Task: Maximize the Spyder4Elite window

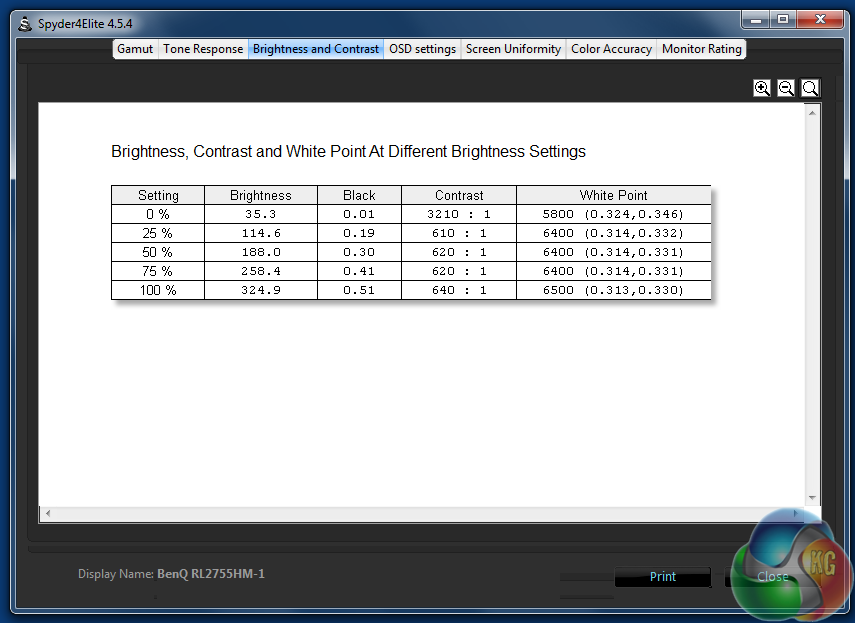Action: tap(783, 20)
